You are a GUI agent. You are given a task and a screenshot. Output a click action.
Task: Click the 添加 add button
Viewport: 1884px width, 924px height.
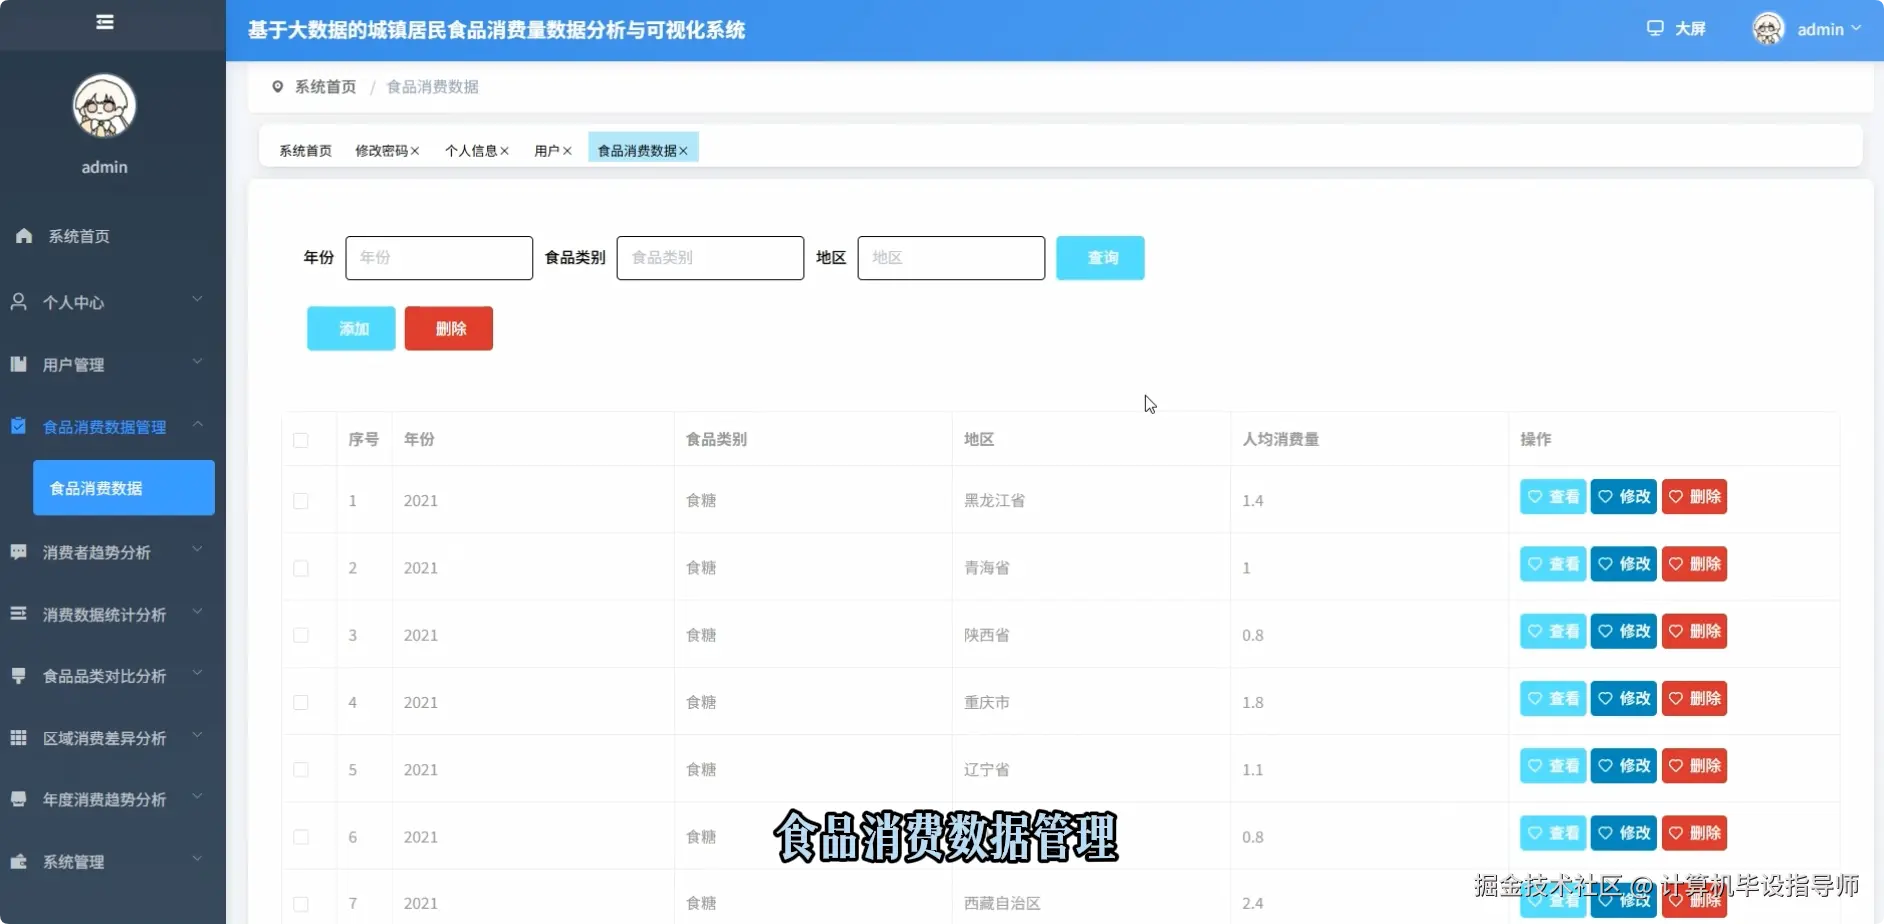[x=351, y=329]
